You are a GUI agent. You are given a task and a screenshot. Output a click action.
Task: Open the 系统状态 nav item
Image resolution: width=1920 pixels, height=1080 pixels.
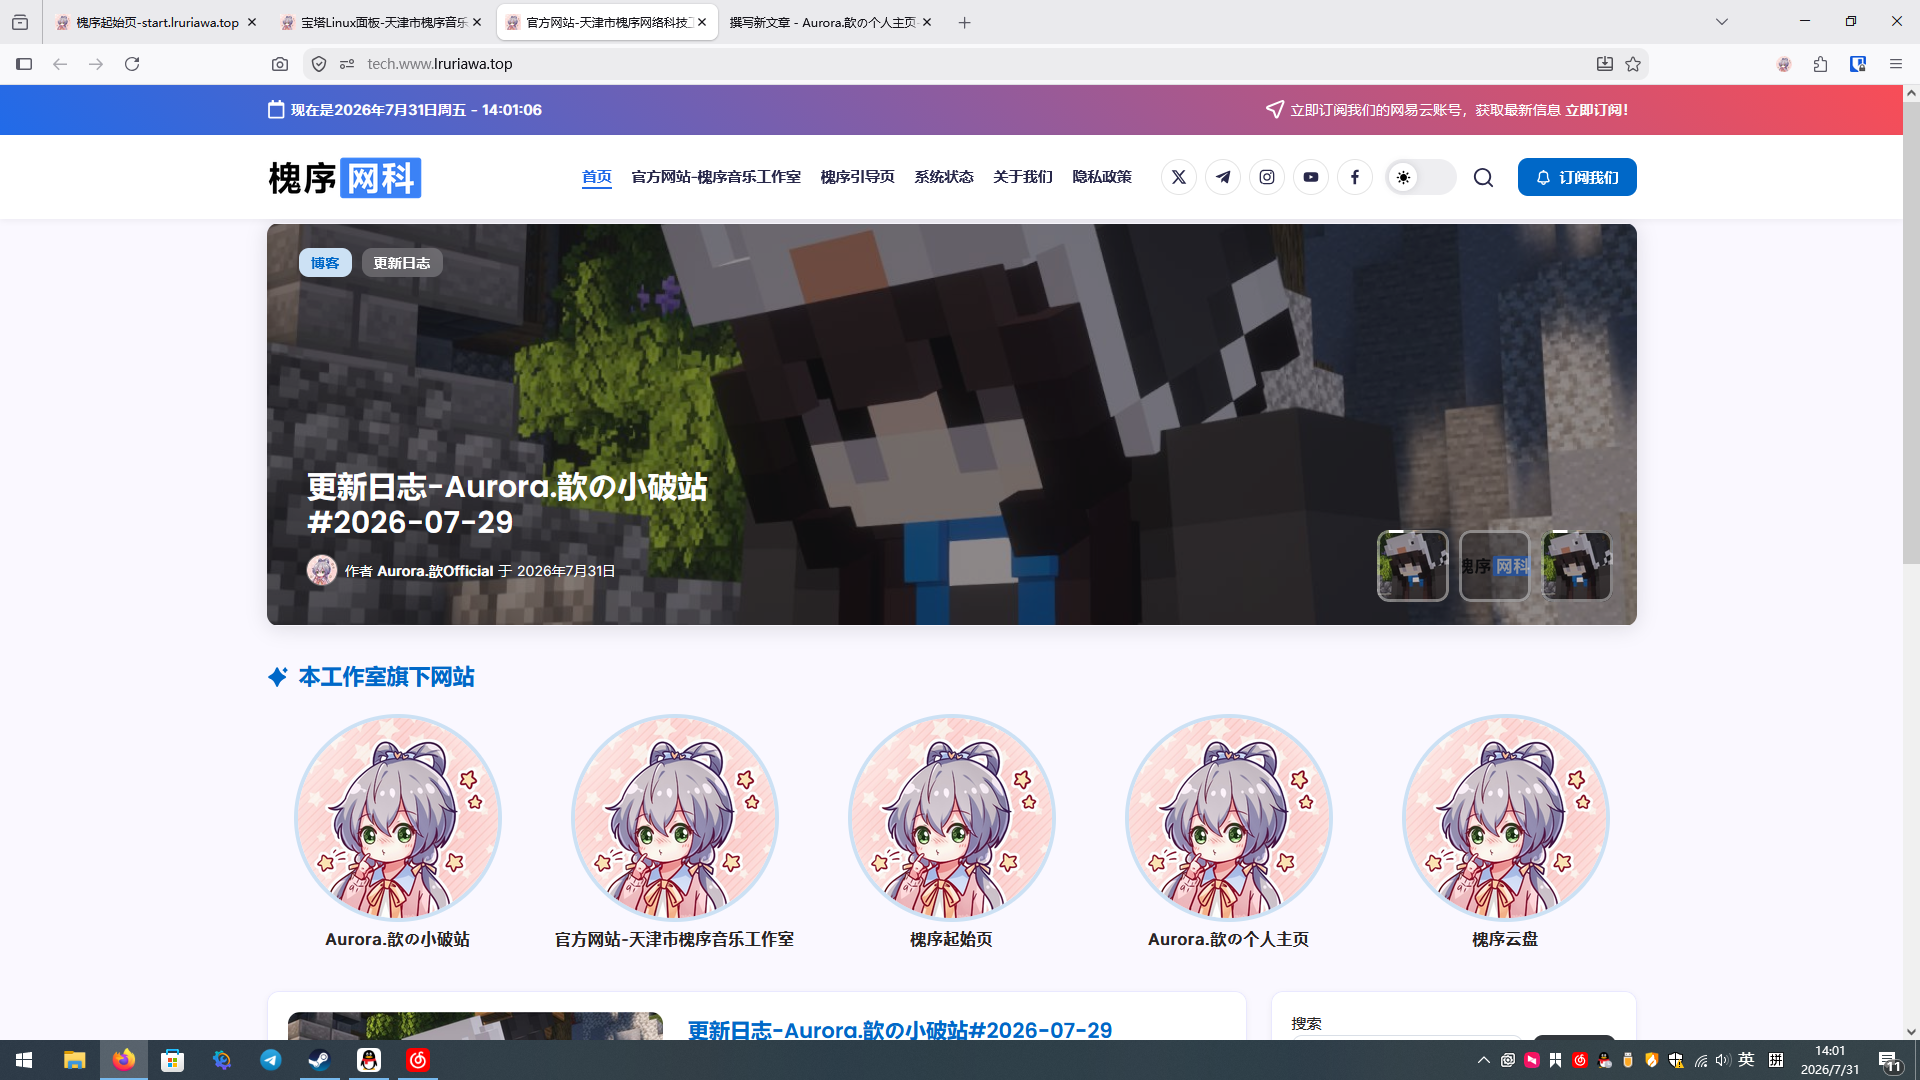click(x=944, y=177)
